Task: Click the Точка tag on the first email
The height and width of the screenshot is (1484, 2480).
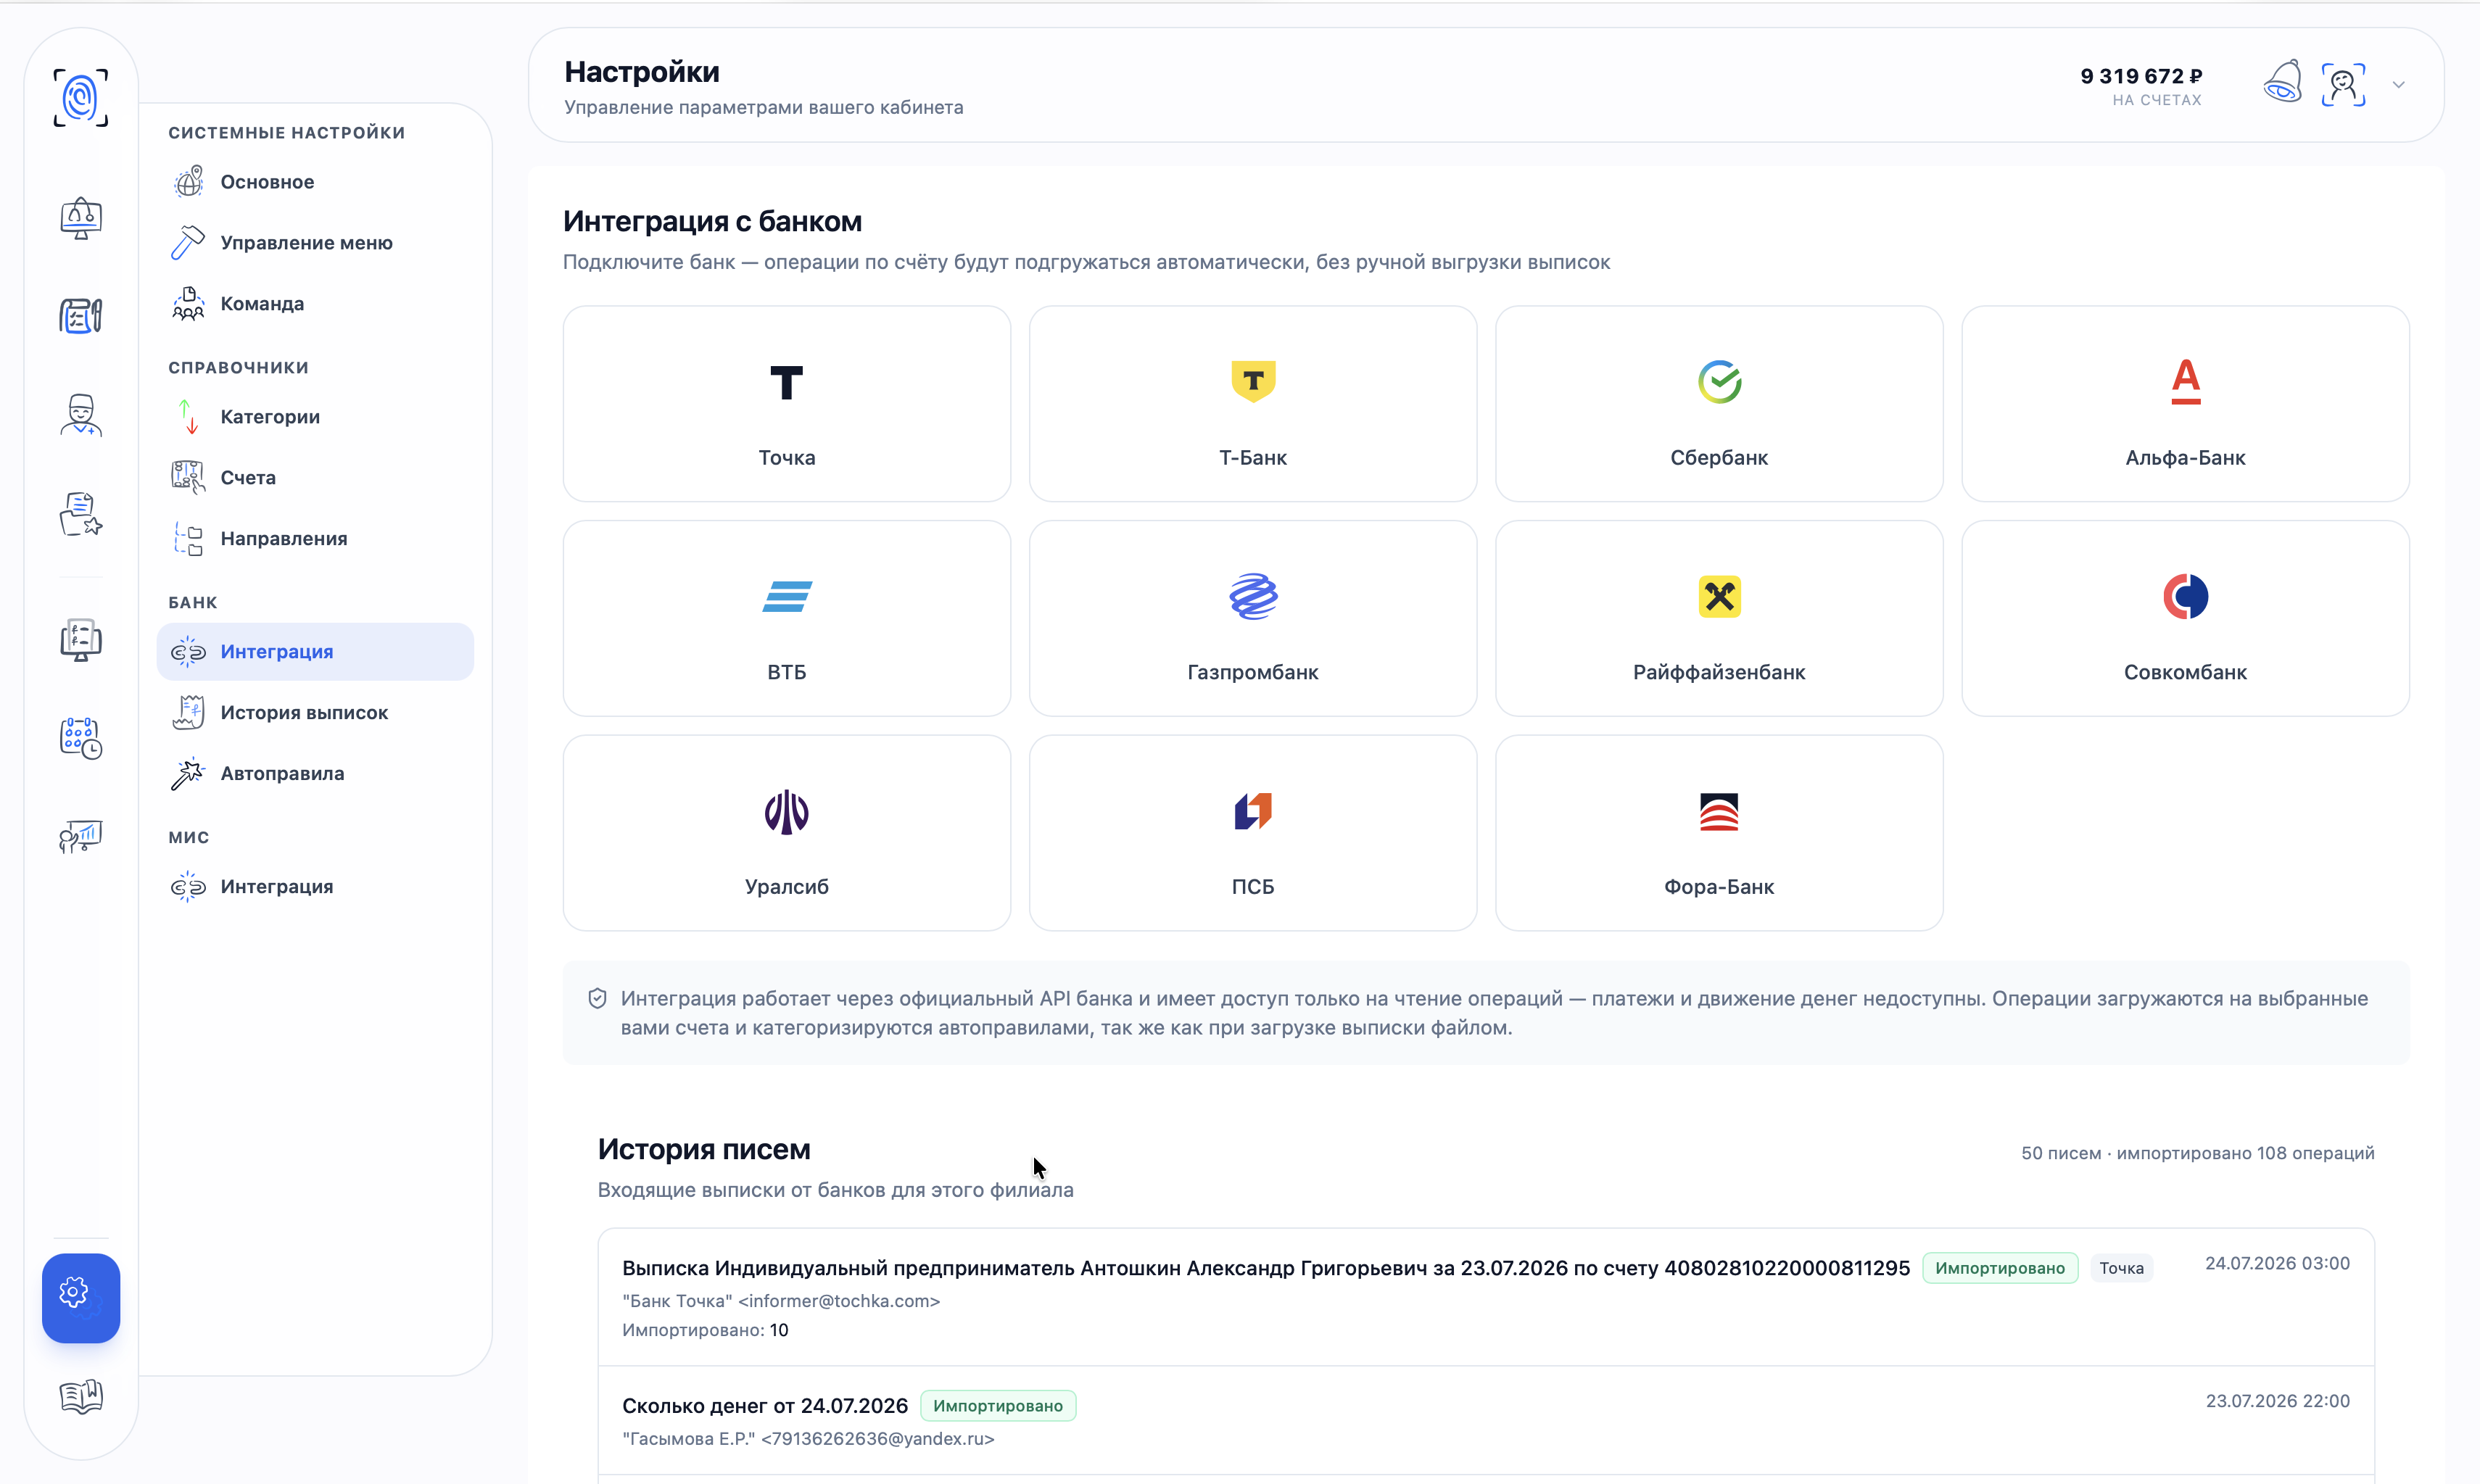Action: point(2121,1269)
